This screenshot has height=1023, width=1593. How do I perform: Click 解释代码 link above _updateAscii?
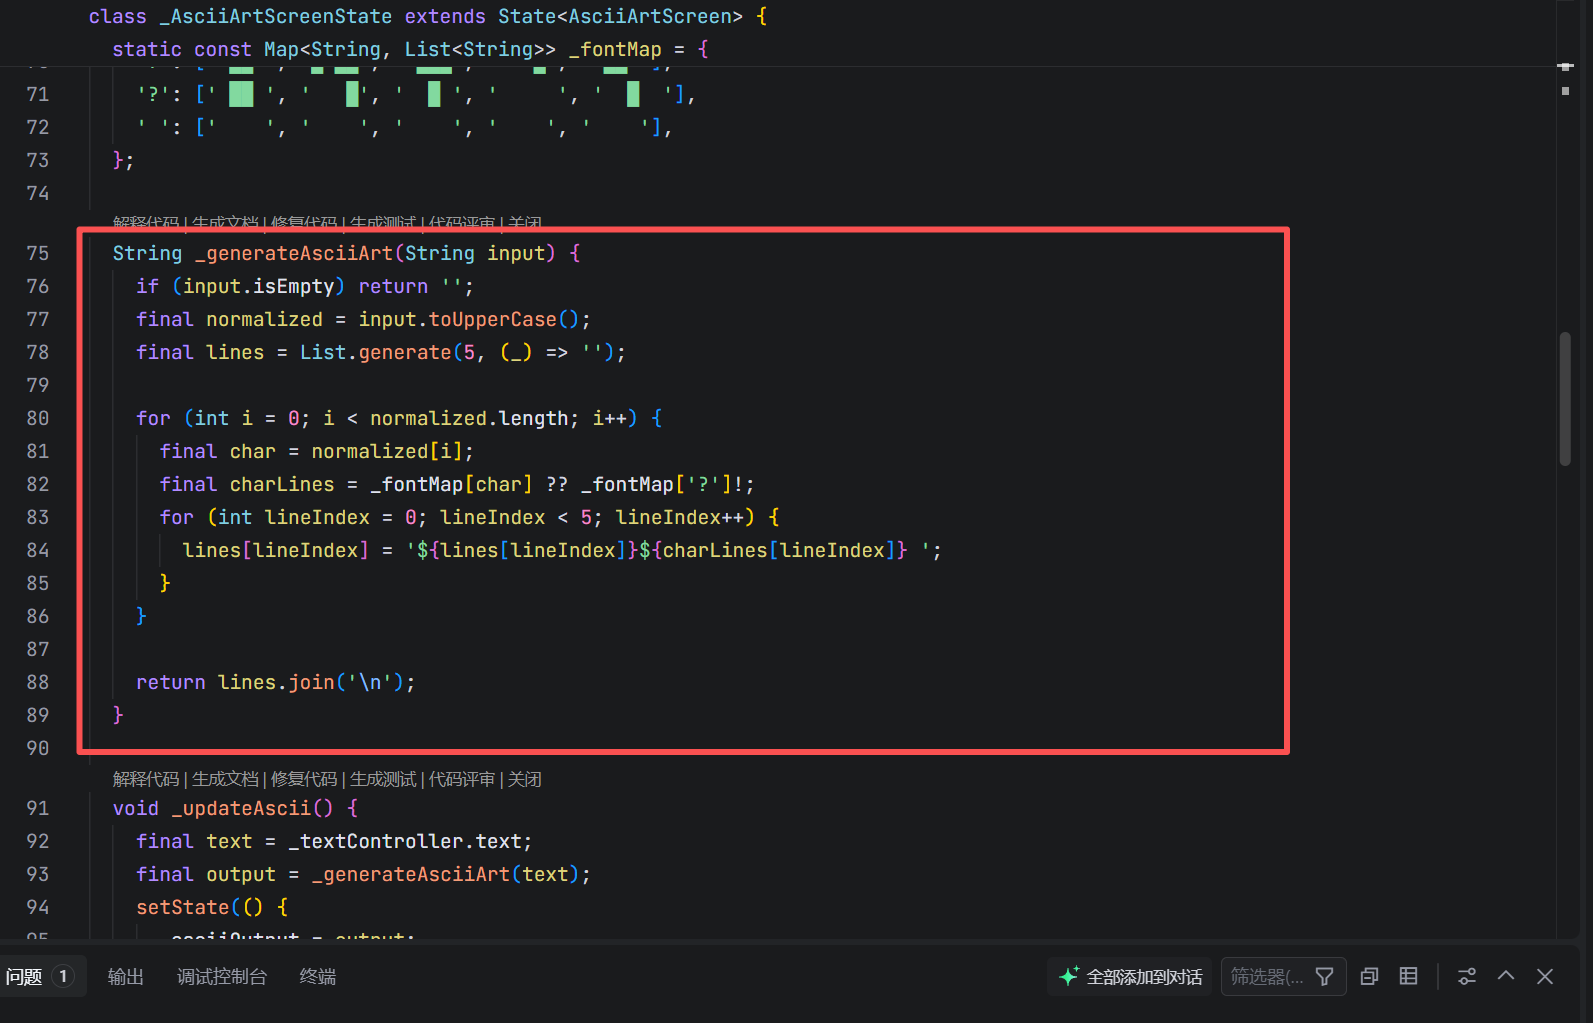point(146,779)
